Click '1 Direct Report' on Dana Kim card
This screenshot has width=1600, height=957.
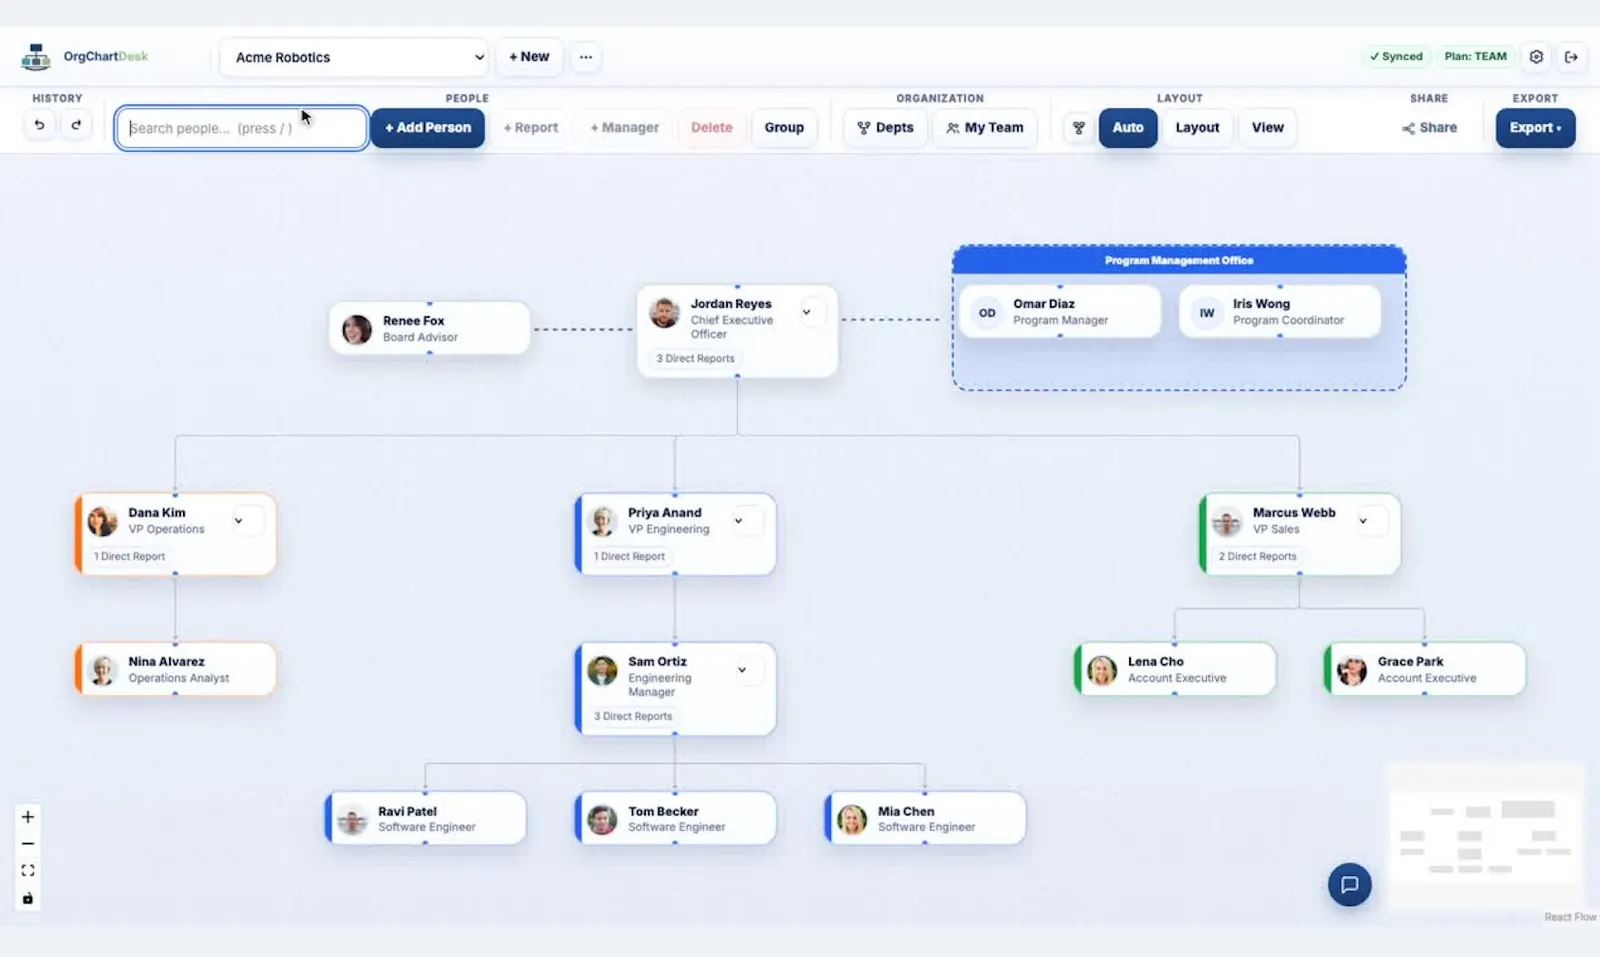click(129, 556)
